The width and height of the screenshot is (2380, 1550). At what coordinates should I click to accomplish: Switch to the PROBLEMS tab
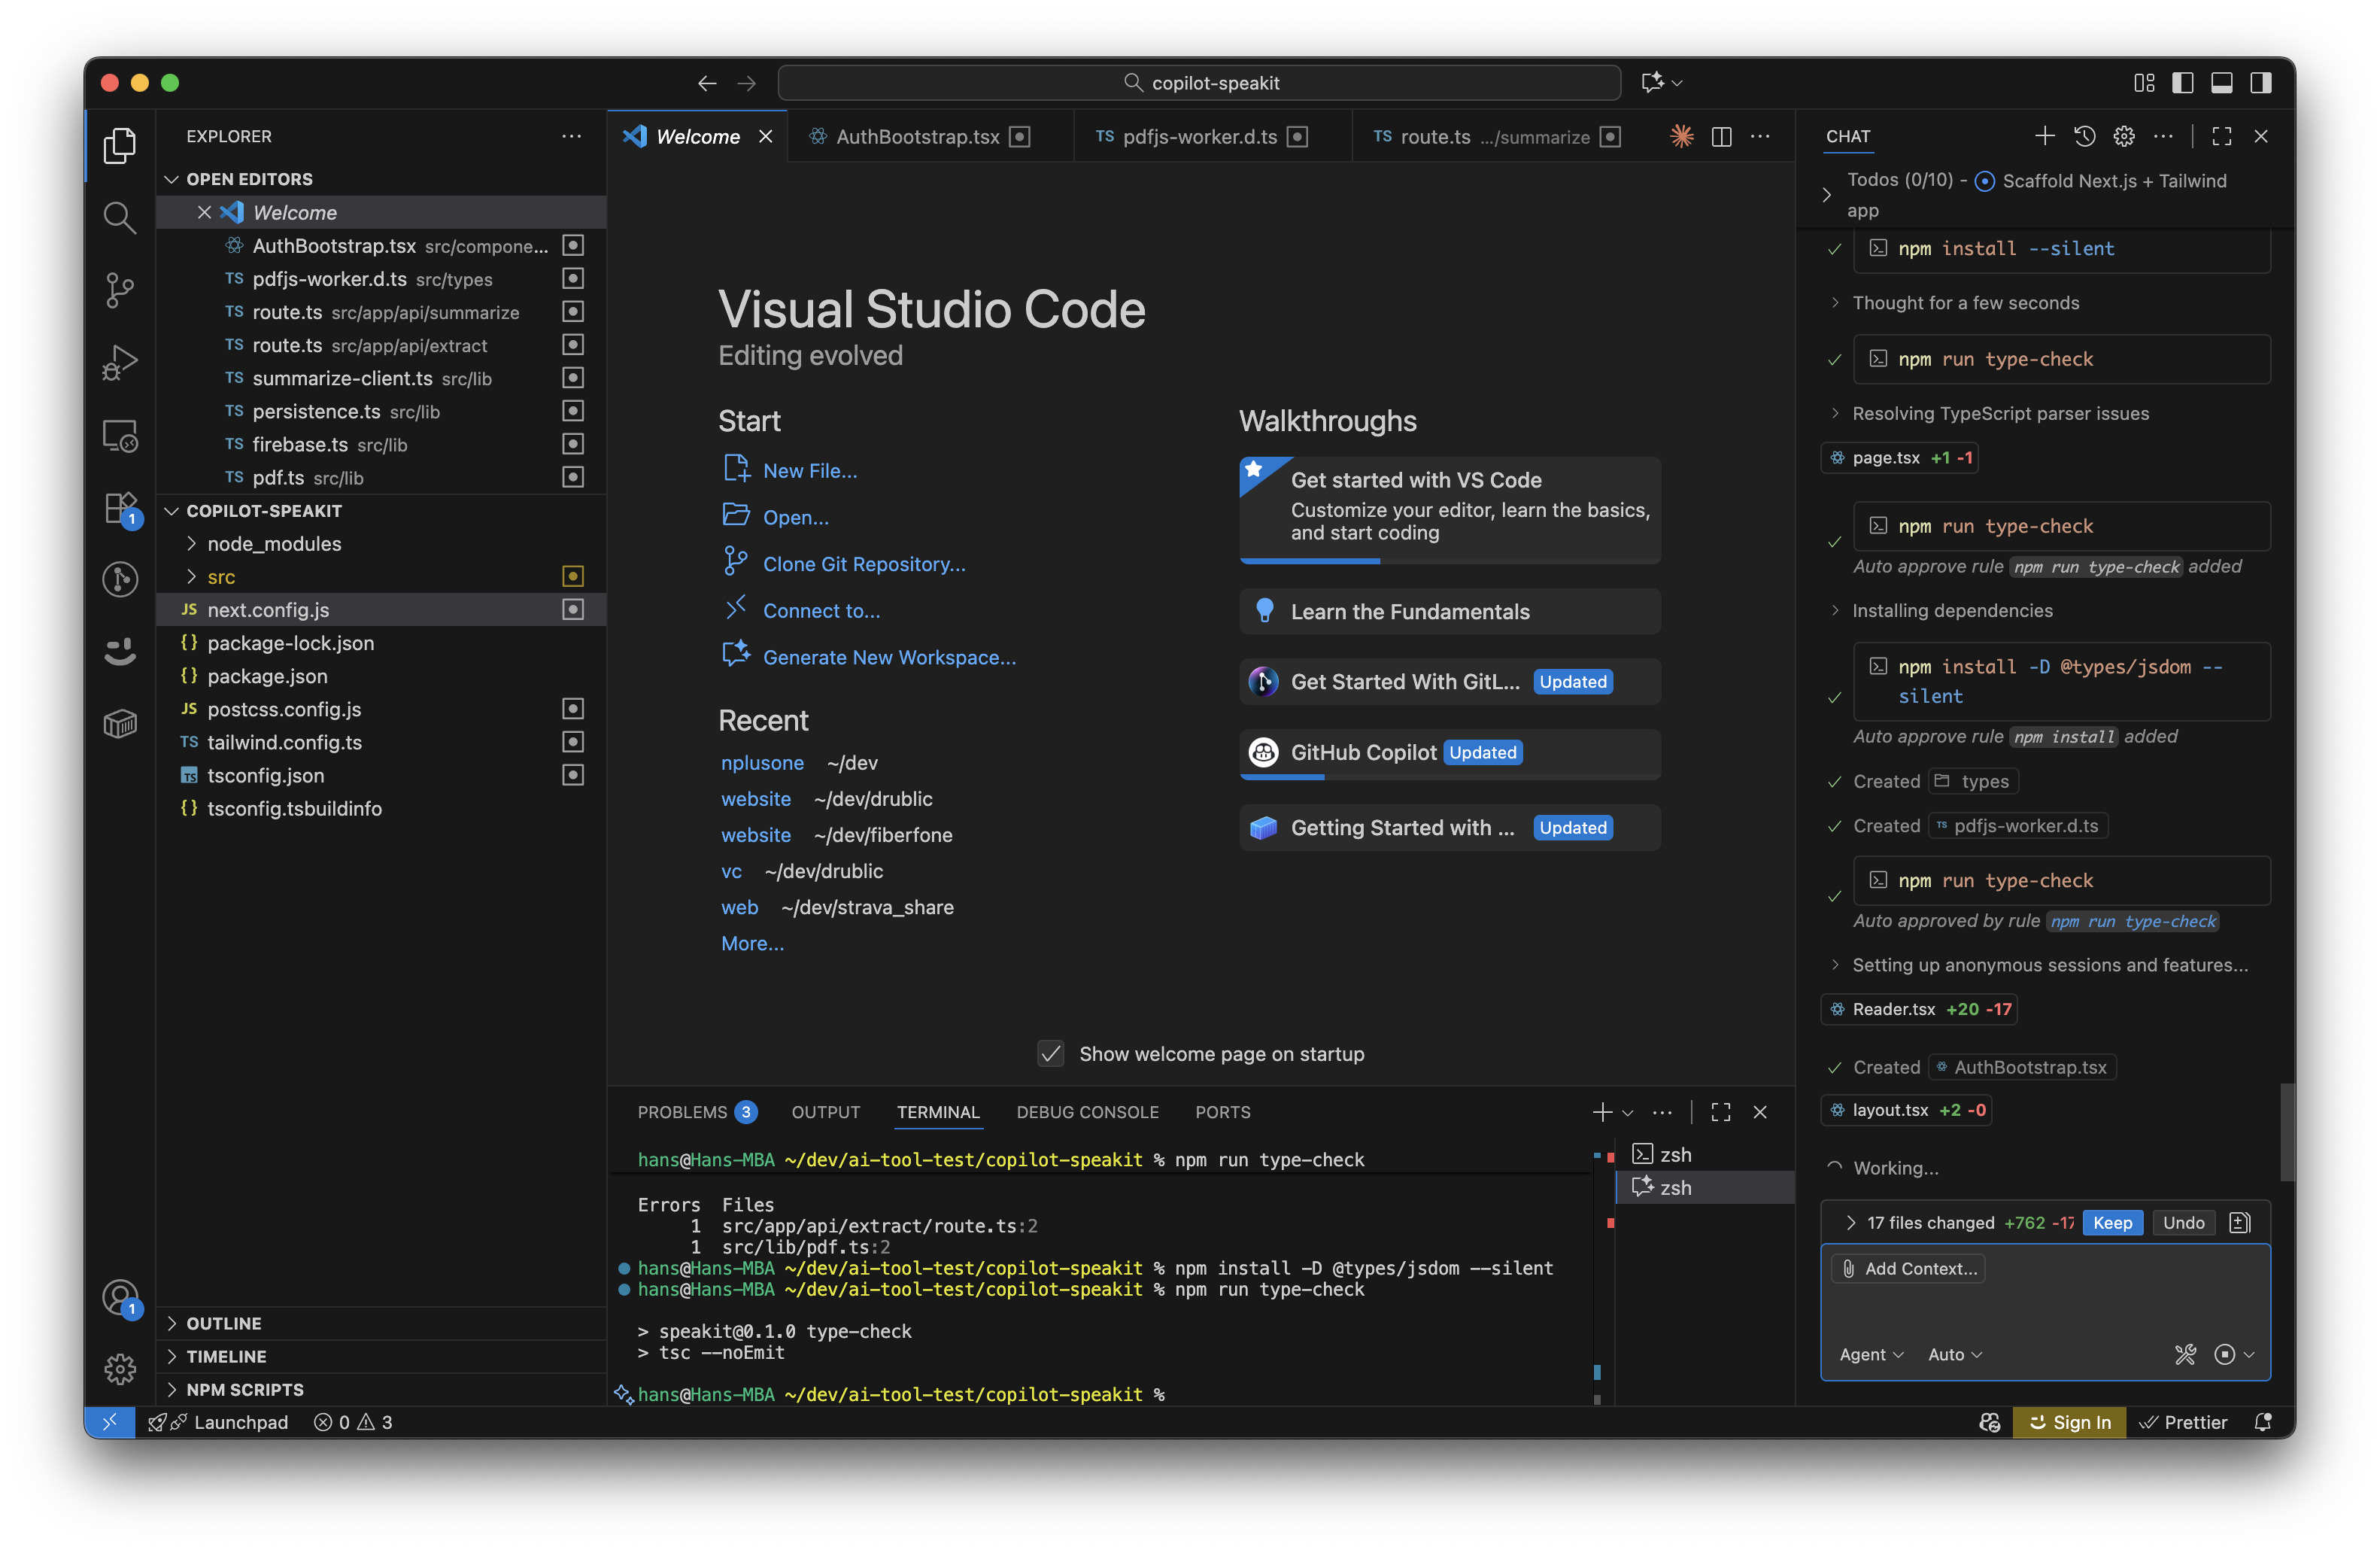683,1112
